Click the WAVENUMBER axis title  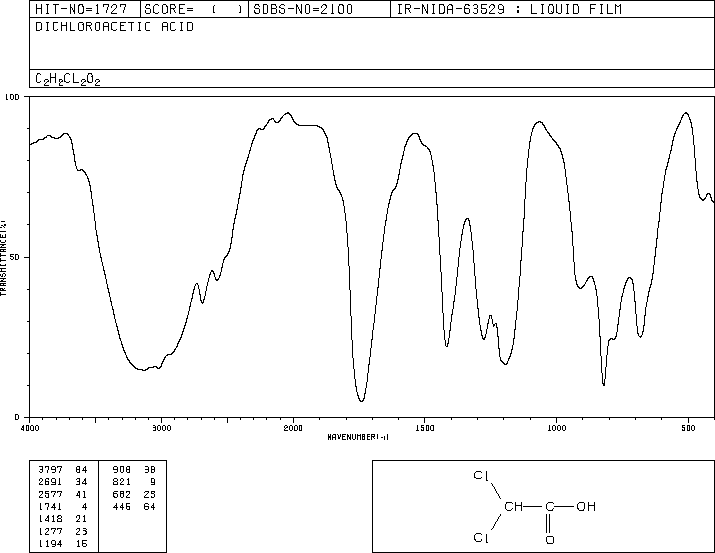click(x=358, y=437)
